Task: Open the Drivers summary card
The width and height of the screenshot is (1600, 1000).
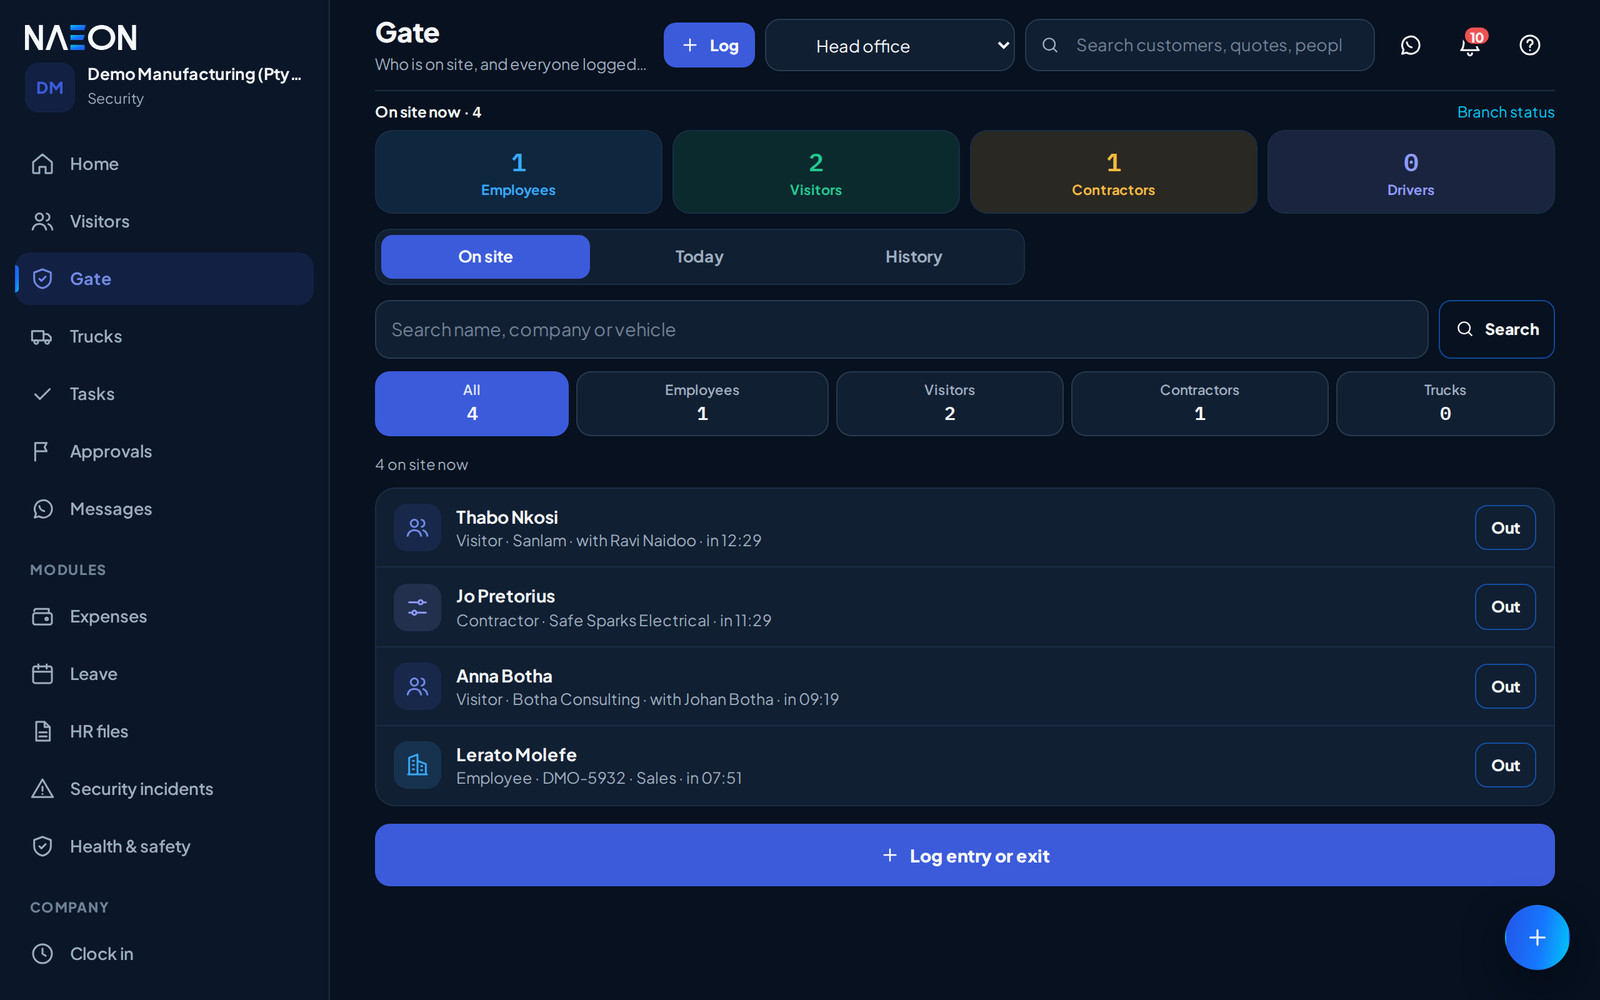Action: point(1411,172)
